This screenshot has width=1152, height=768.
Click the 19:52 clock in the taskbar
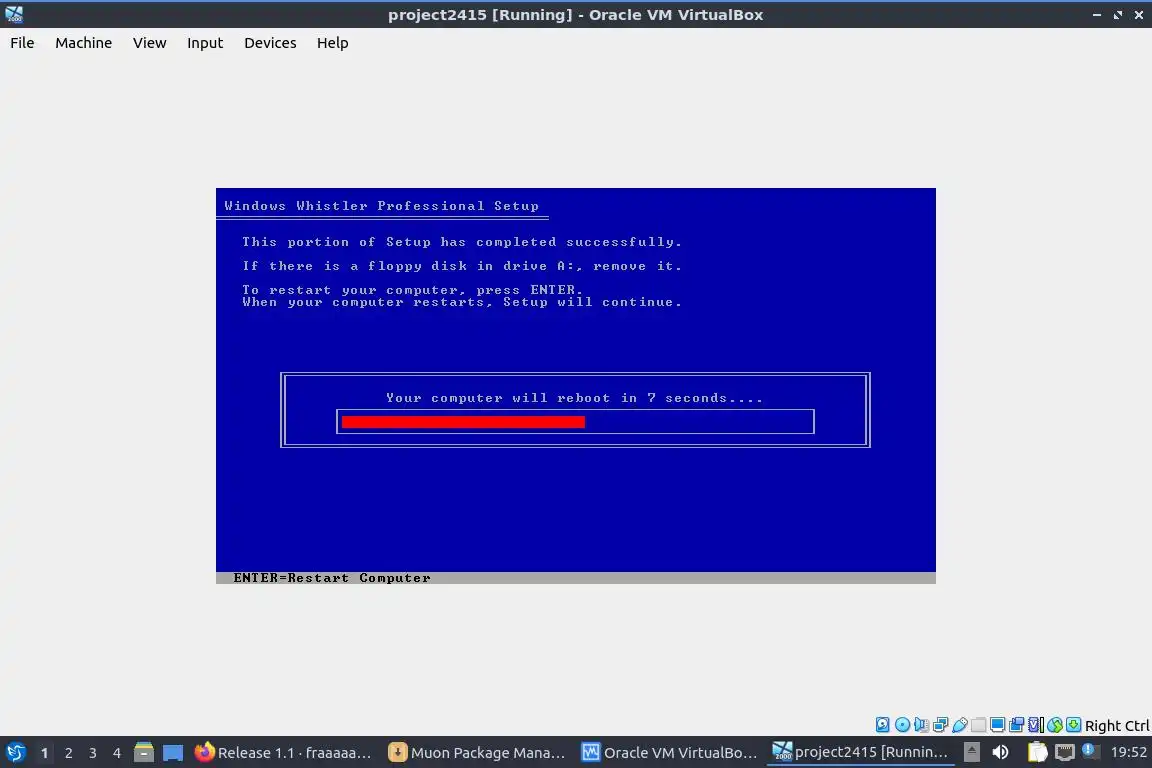(1128, 752)
